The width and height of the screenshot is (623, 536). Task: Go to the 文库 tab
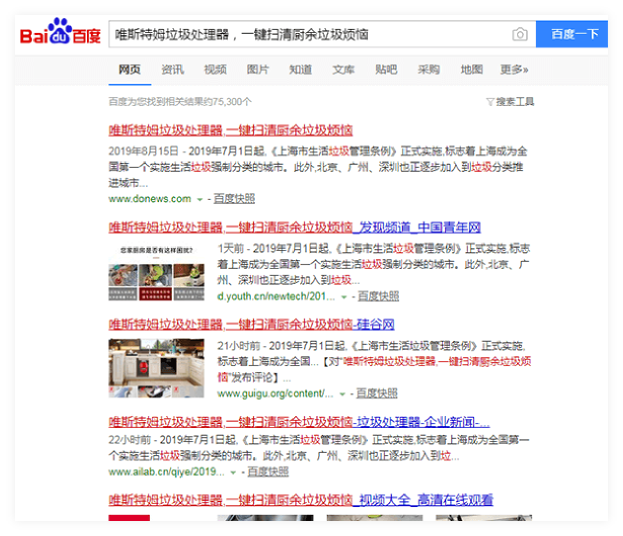point(343,70)
